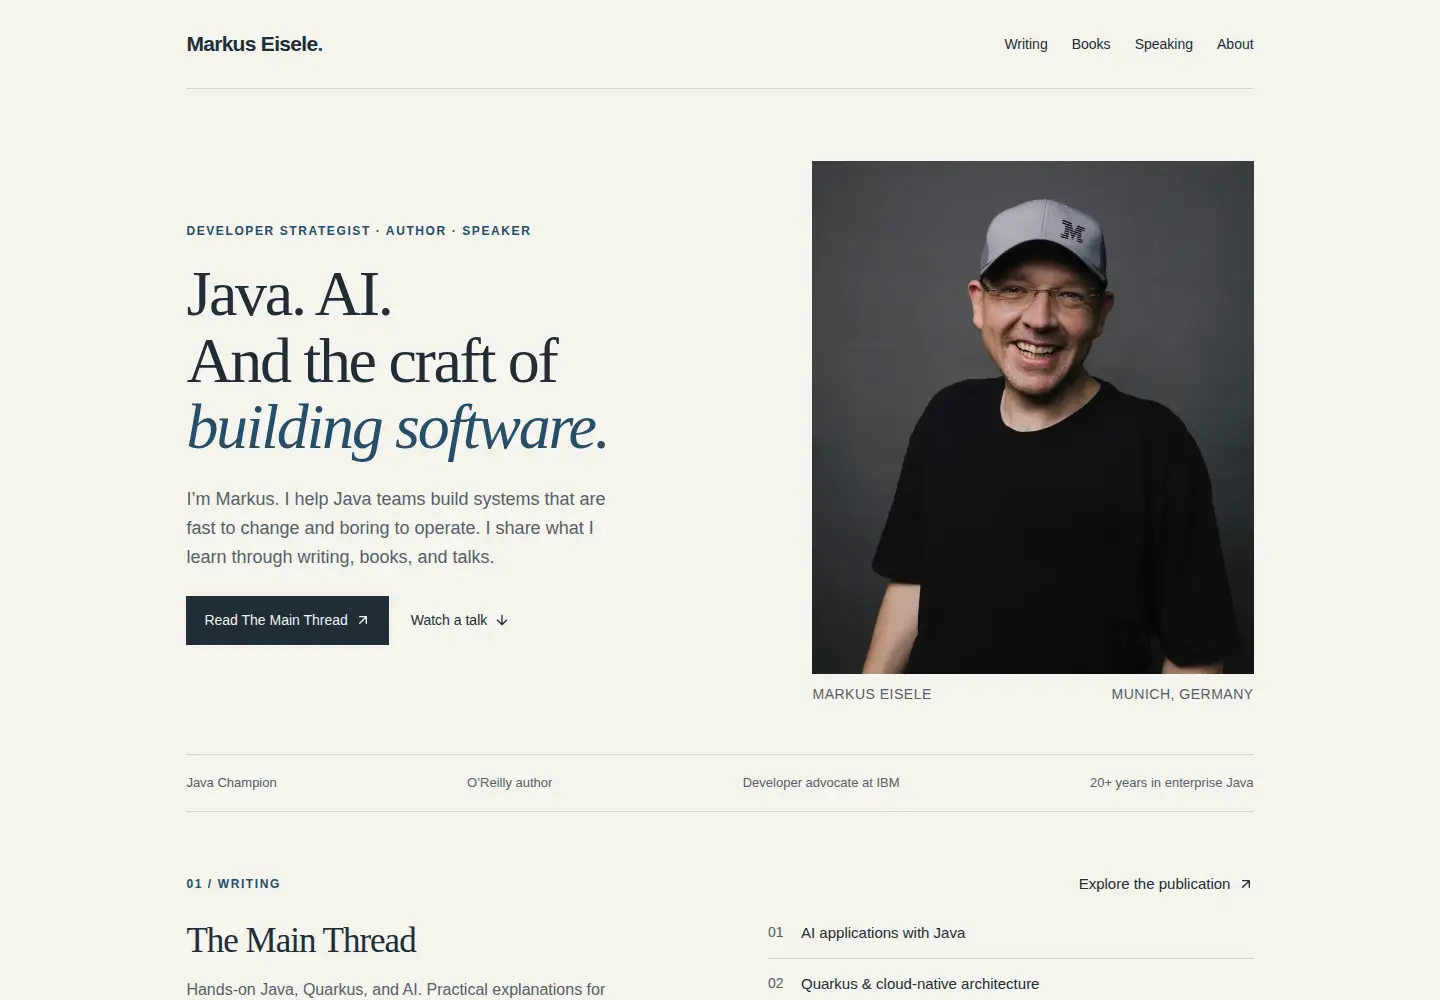Click the portrait photo of Markus Eisele
Viewport: 1440px width, 1000px height.
1032,417
